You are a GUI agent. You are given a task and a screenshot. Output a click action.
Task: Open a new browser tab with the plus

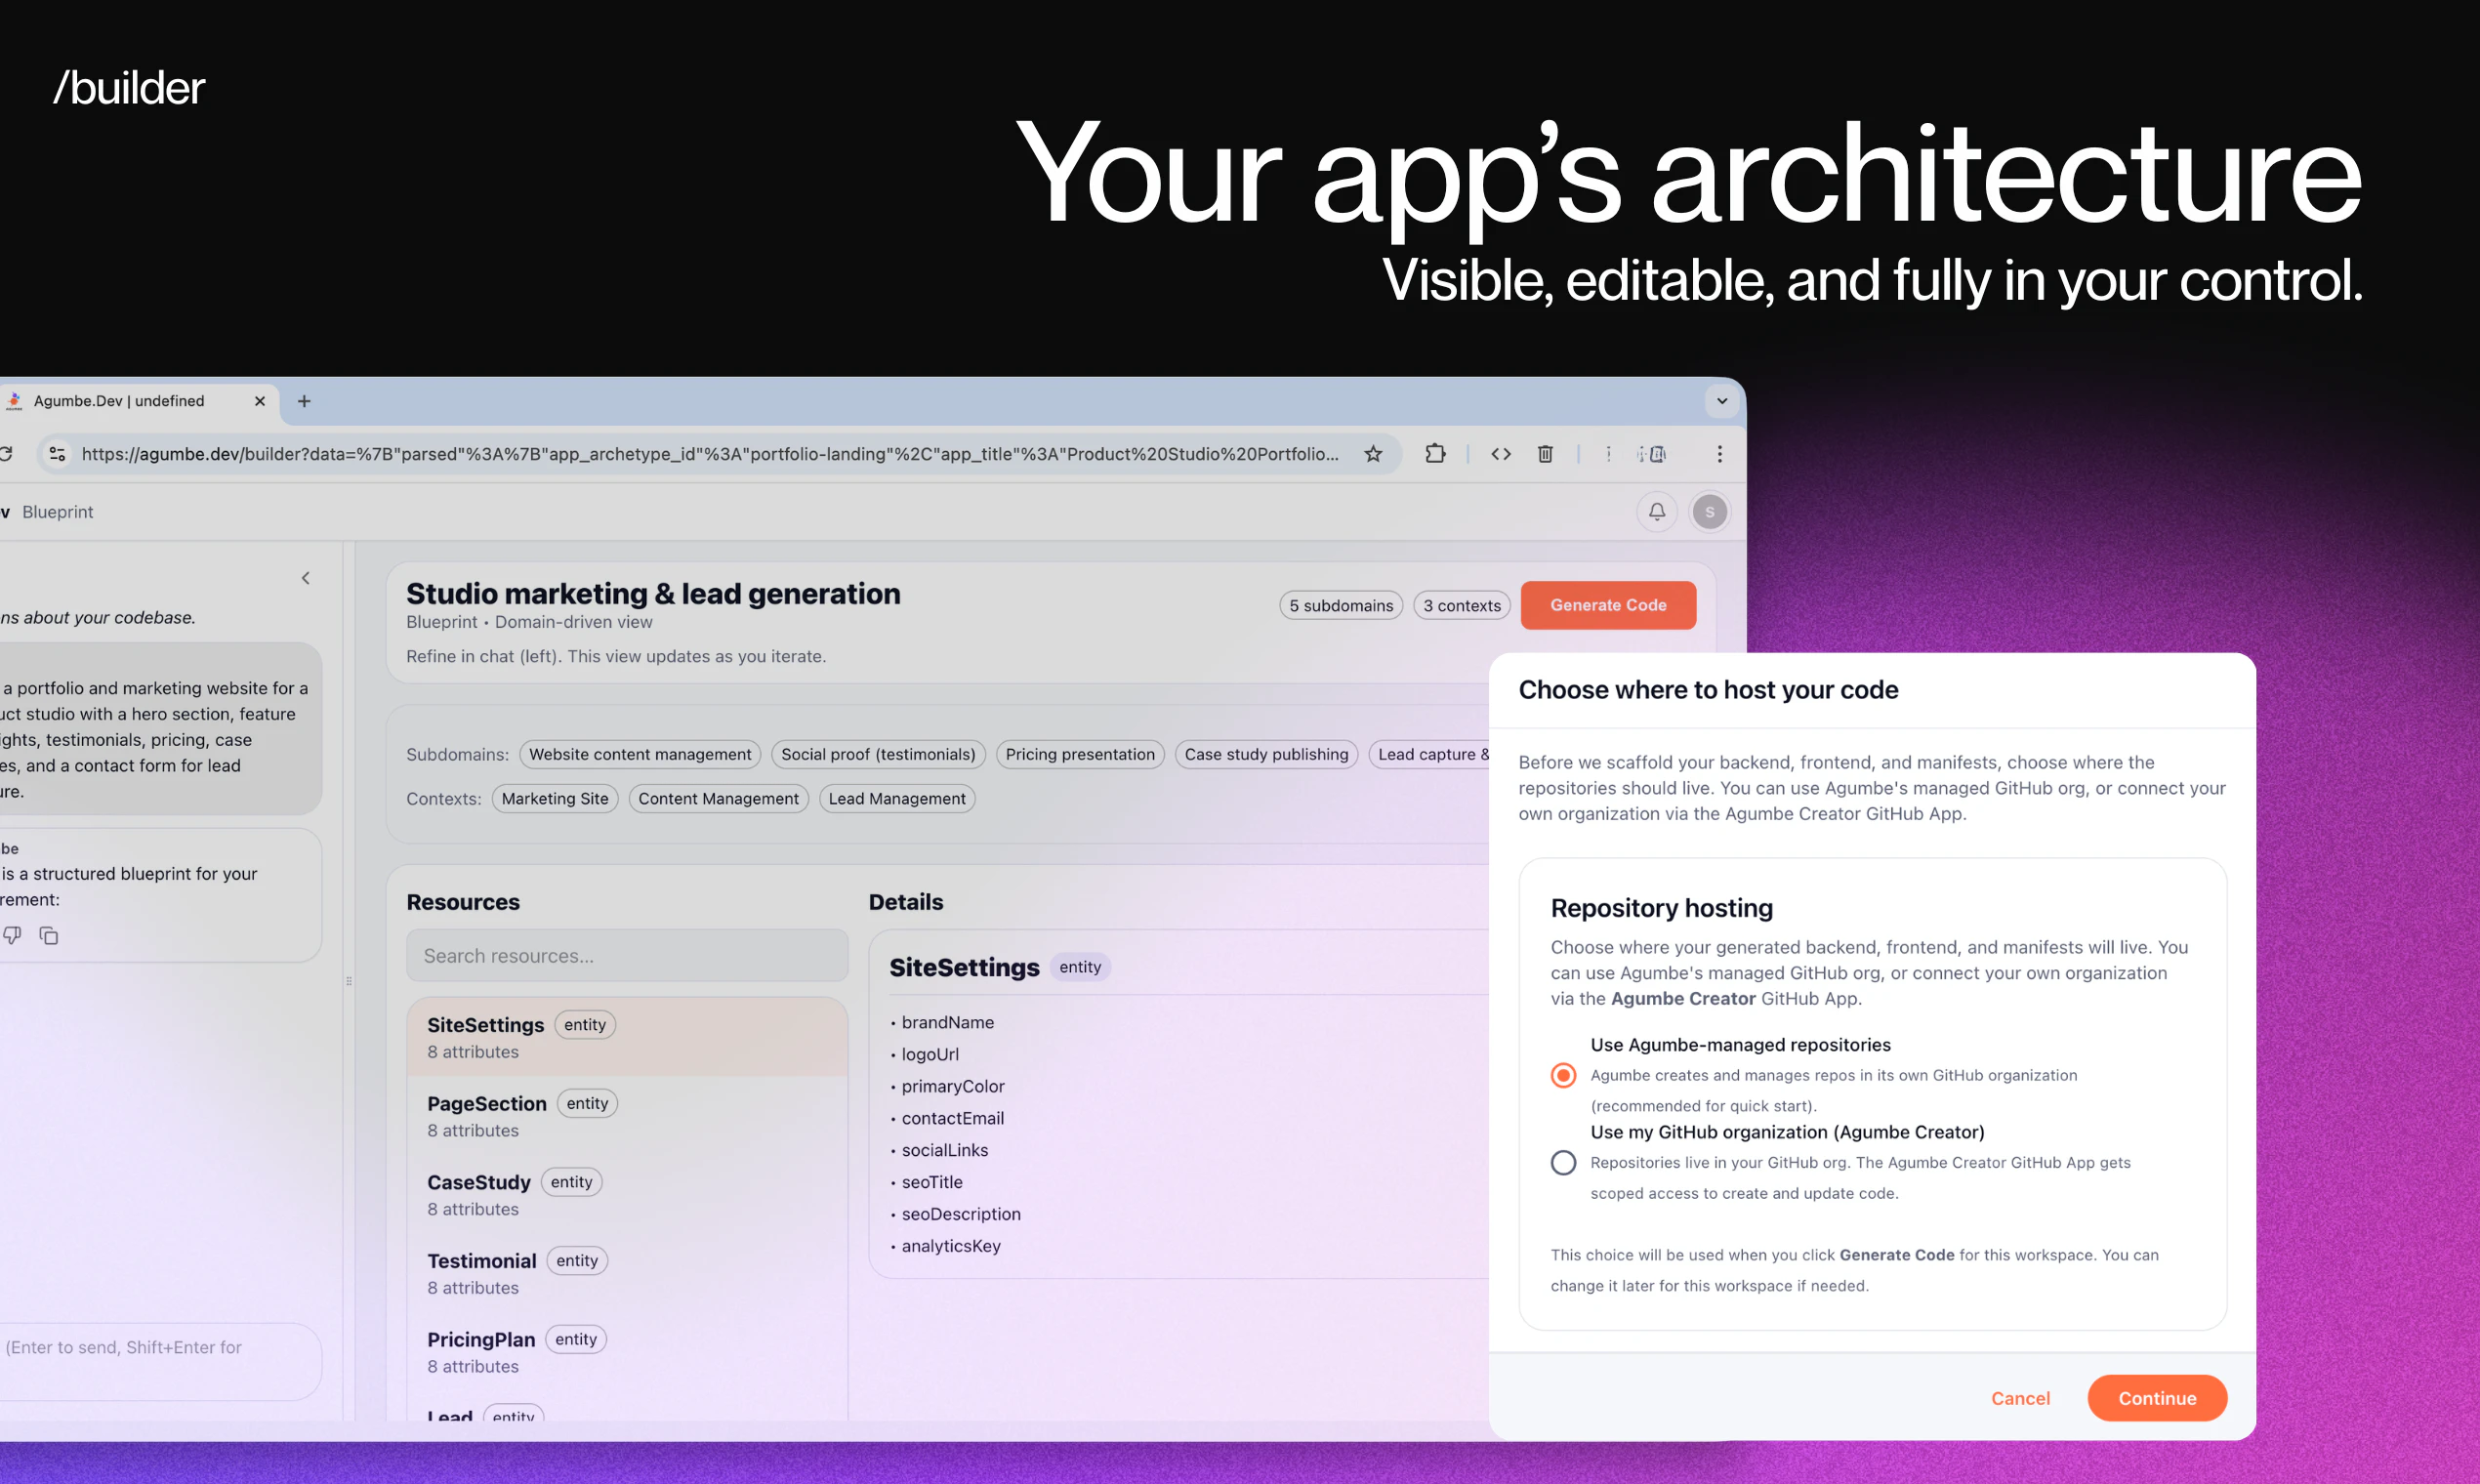pyautogui.click(x=304, y=400)
